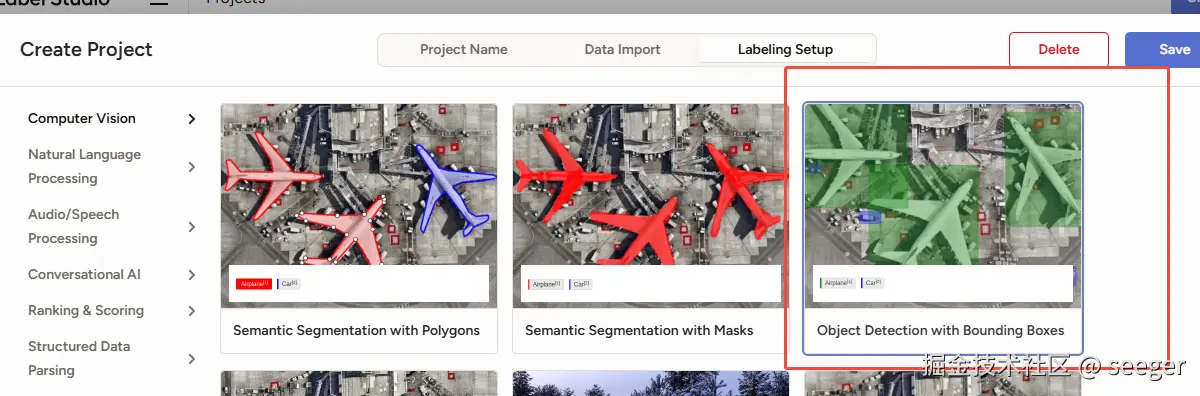Open the hamburger menu icon at top
This screenshot has width=1200, height=396.
tap(158, 3)
